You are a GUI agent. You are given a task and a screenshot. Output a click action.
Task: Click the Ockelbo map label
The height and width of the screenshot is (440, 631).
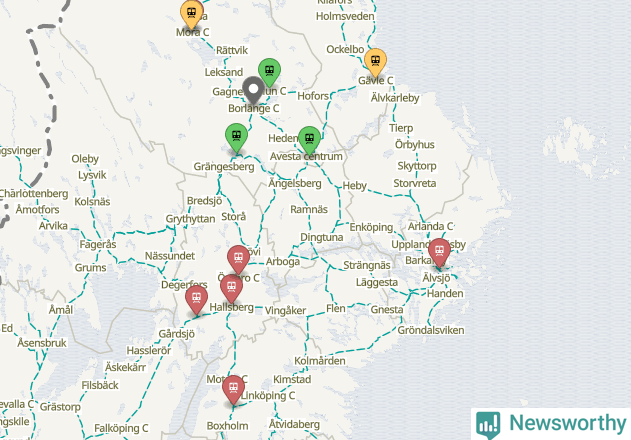[345, 50]
